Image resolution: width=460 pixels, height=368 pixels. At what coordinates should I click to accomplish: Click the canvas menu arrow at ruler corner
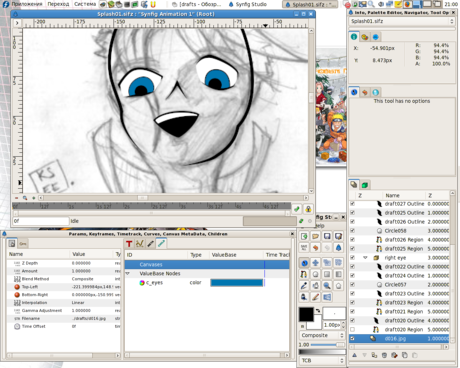[x=17, y=23]
